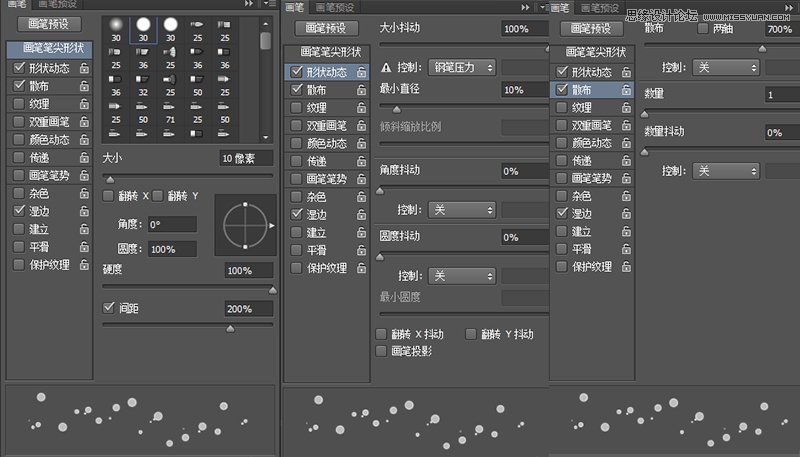Click the 硬度 slider handle
800x457 pixels.
click(x=273, y=290)
